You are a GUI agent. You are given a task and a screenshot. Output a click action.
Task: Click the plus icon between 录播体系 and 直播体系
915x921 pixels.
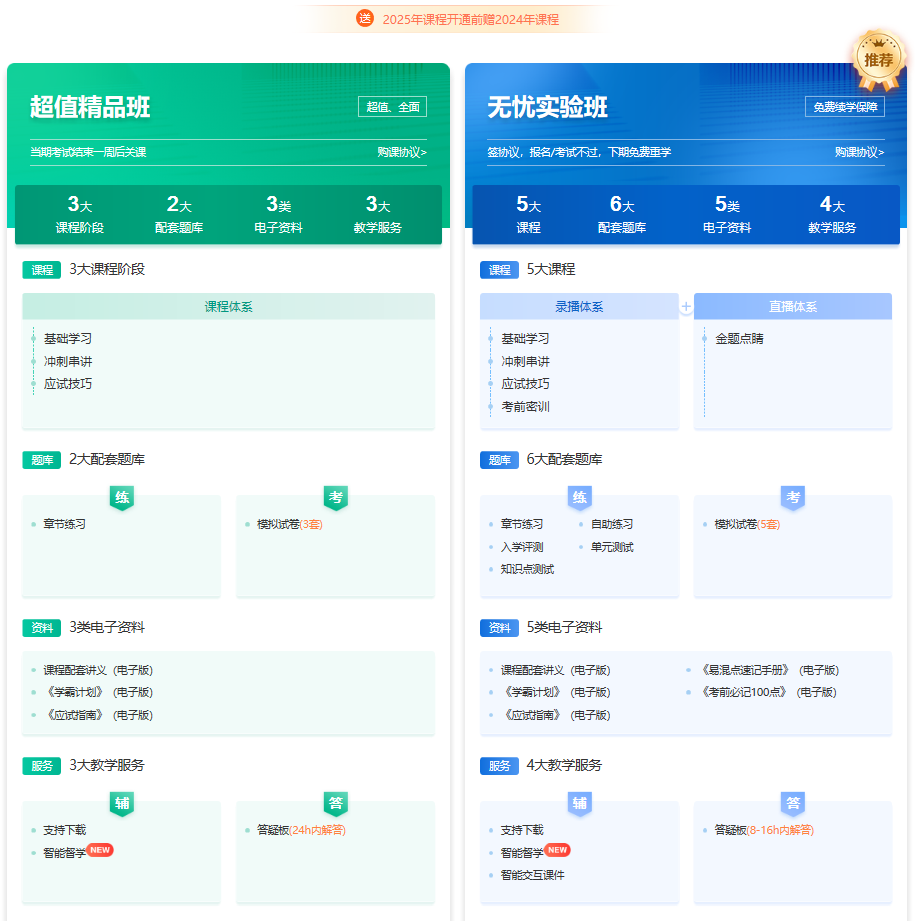(x=685, y=306)
